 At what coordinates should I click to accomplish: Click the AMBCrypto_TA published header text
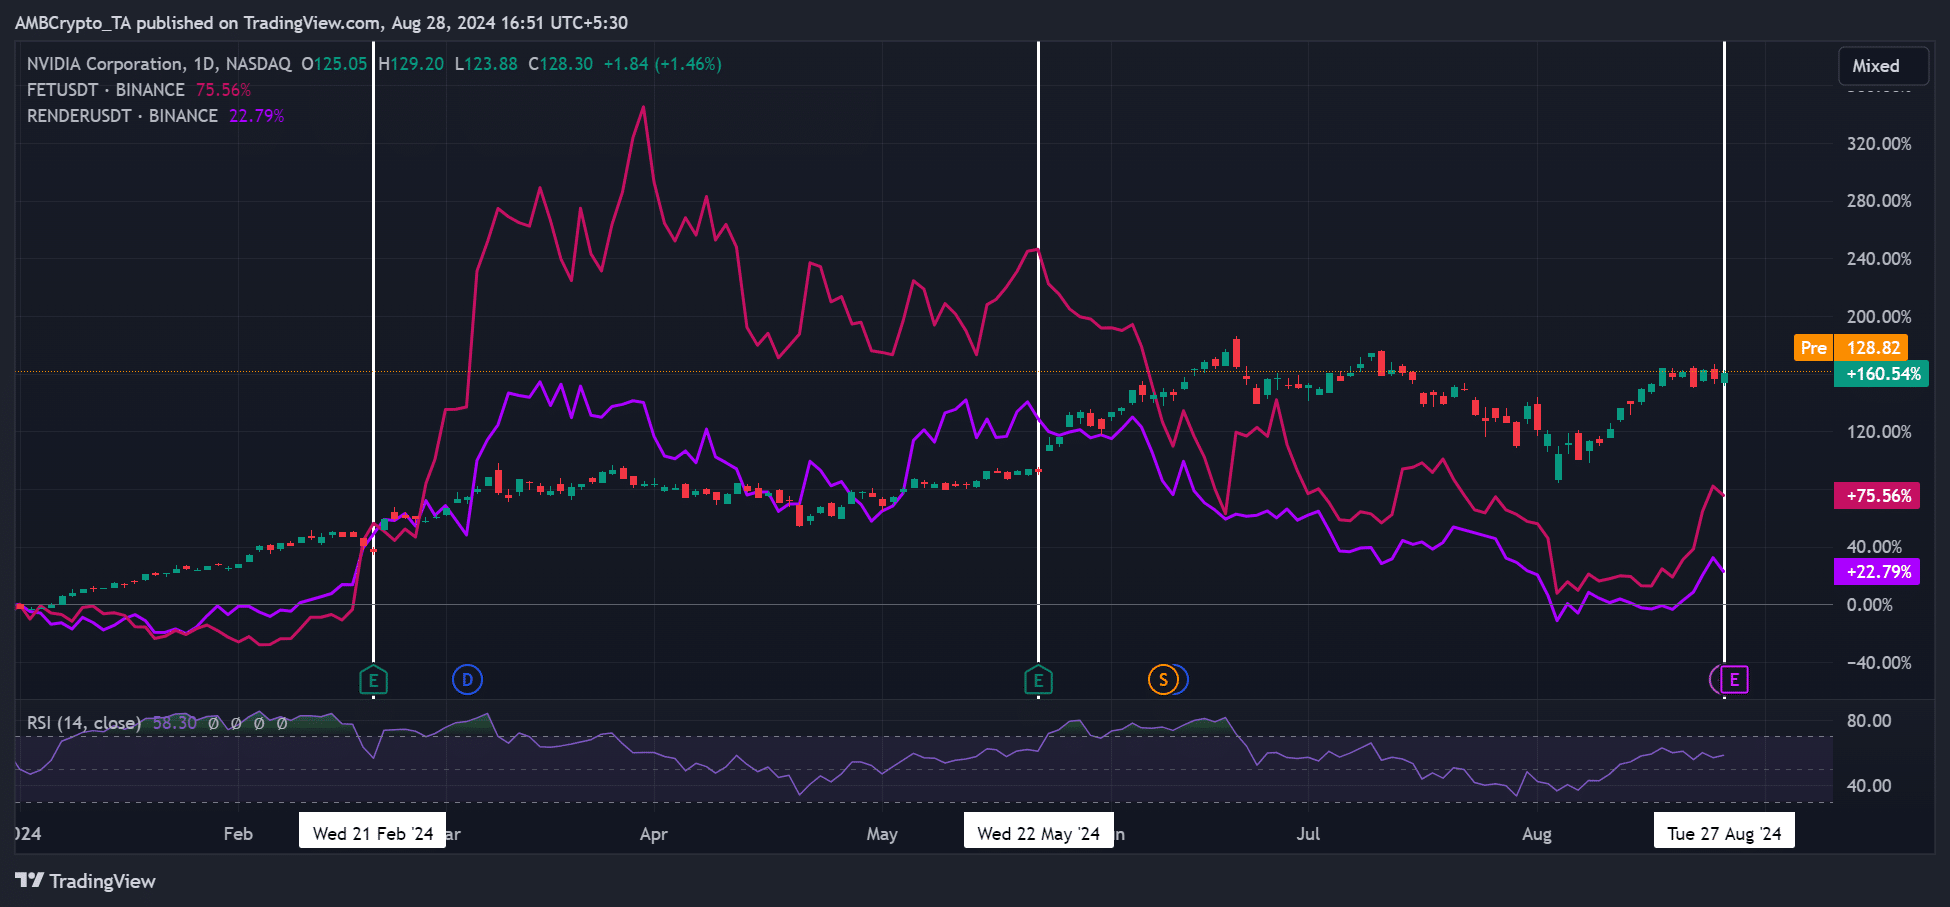321,23
